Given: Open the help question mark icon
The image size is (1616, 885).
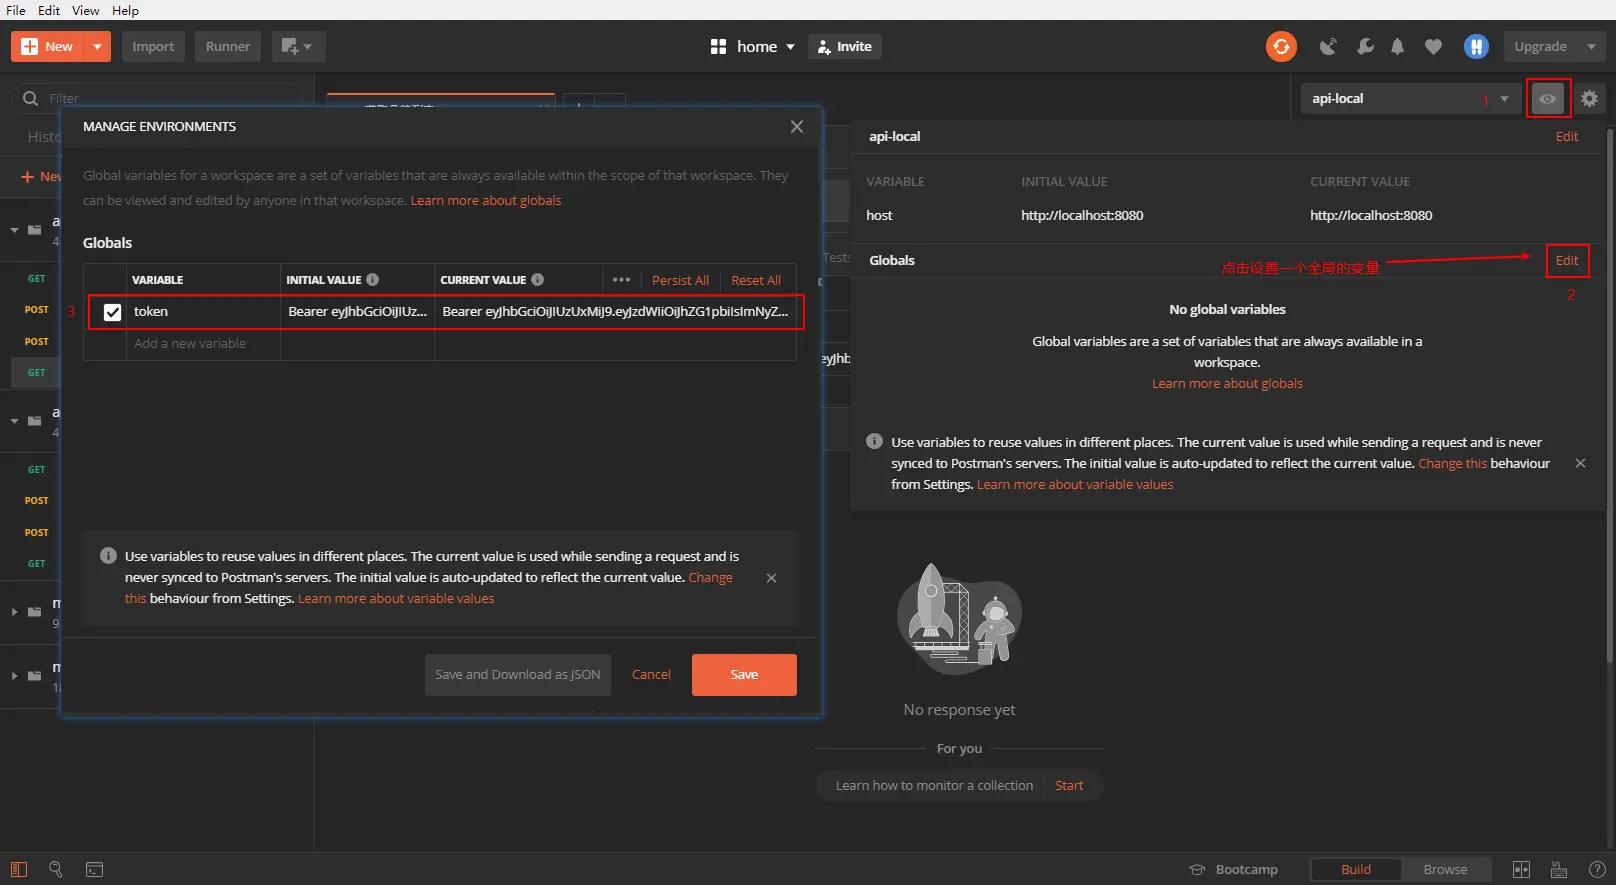Looking at the screenshot, I should pos(1597,869).
